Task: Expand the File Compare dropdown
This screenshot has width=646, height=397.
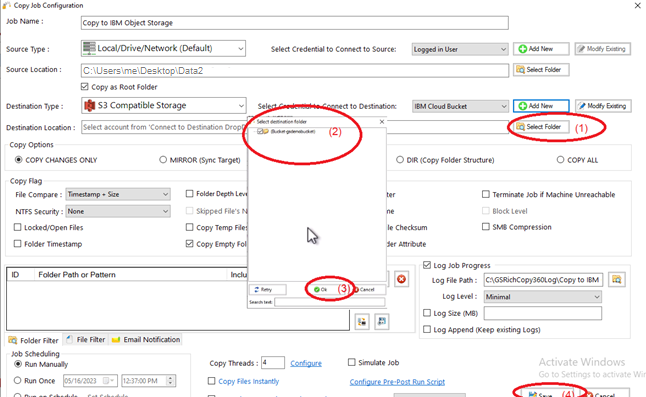Action: point(118,194)
